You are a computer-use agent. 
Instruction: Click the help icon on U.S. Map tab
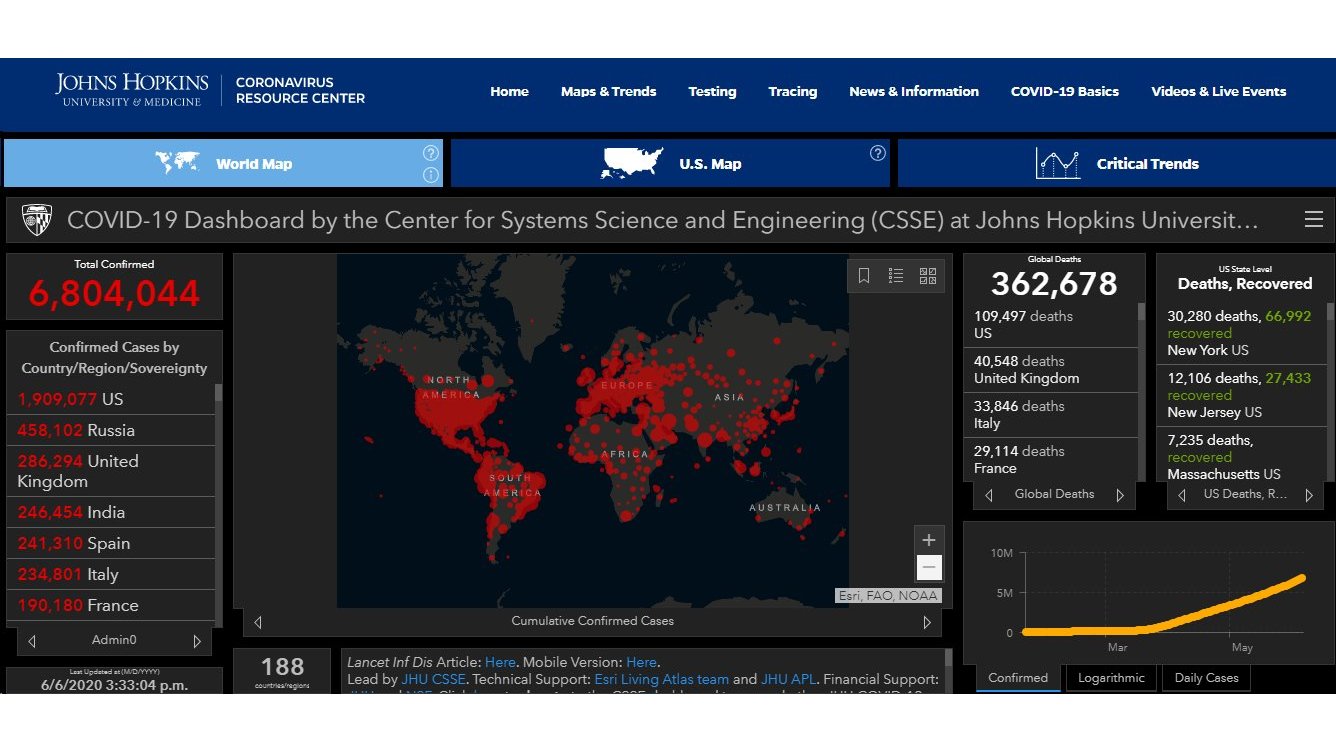pos(877,153)
